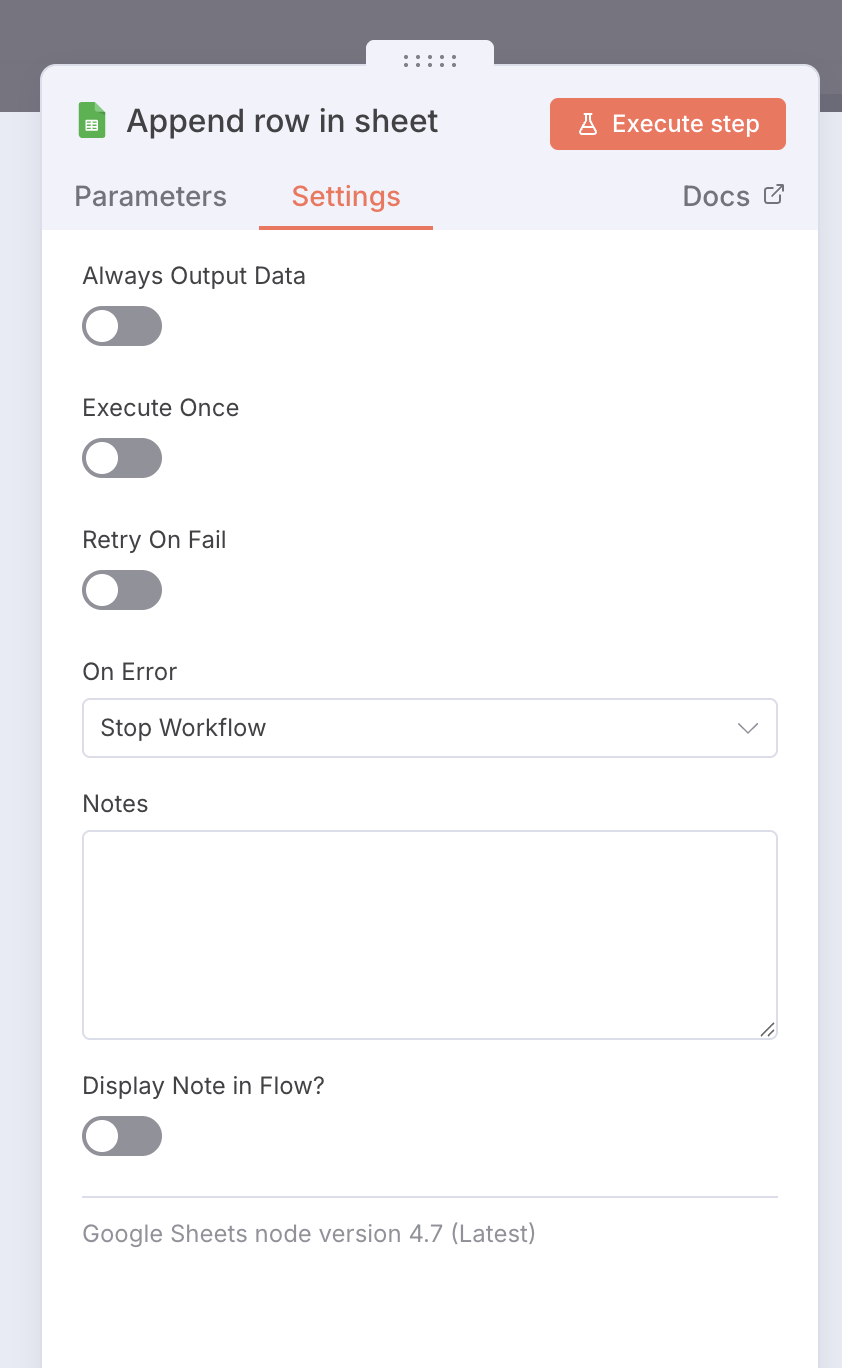842x1368 pixels.
Task: Click the resize handle on the Notes box
Action: click(x=767, y=1029)
